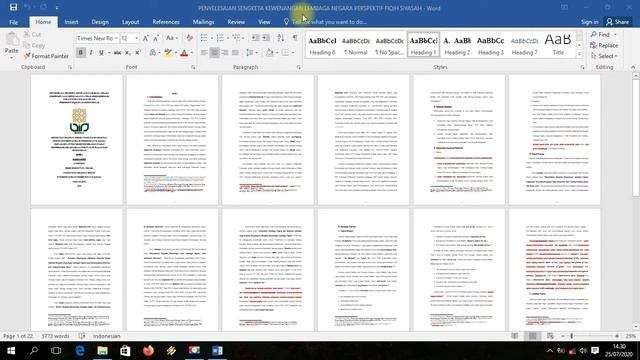Switch to the References tab
This screenshot has height=360, width=640.
coord(166,22)
